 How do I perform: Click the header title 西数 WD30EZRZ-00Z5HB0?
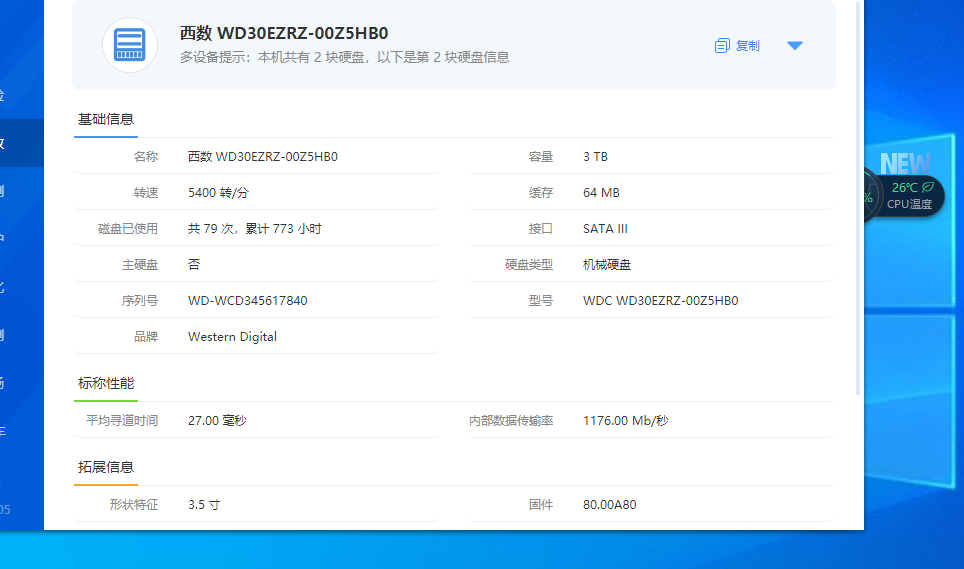pyautogui.click(x=284, y=33)
